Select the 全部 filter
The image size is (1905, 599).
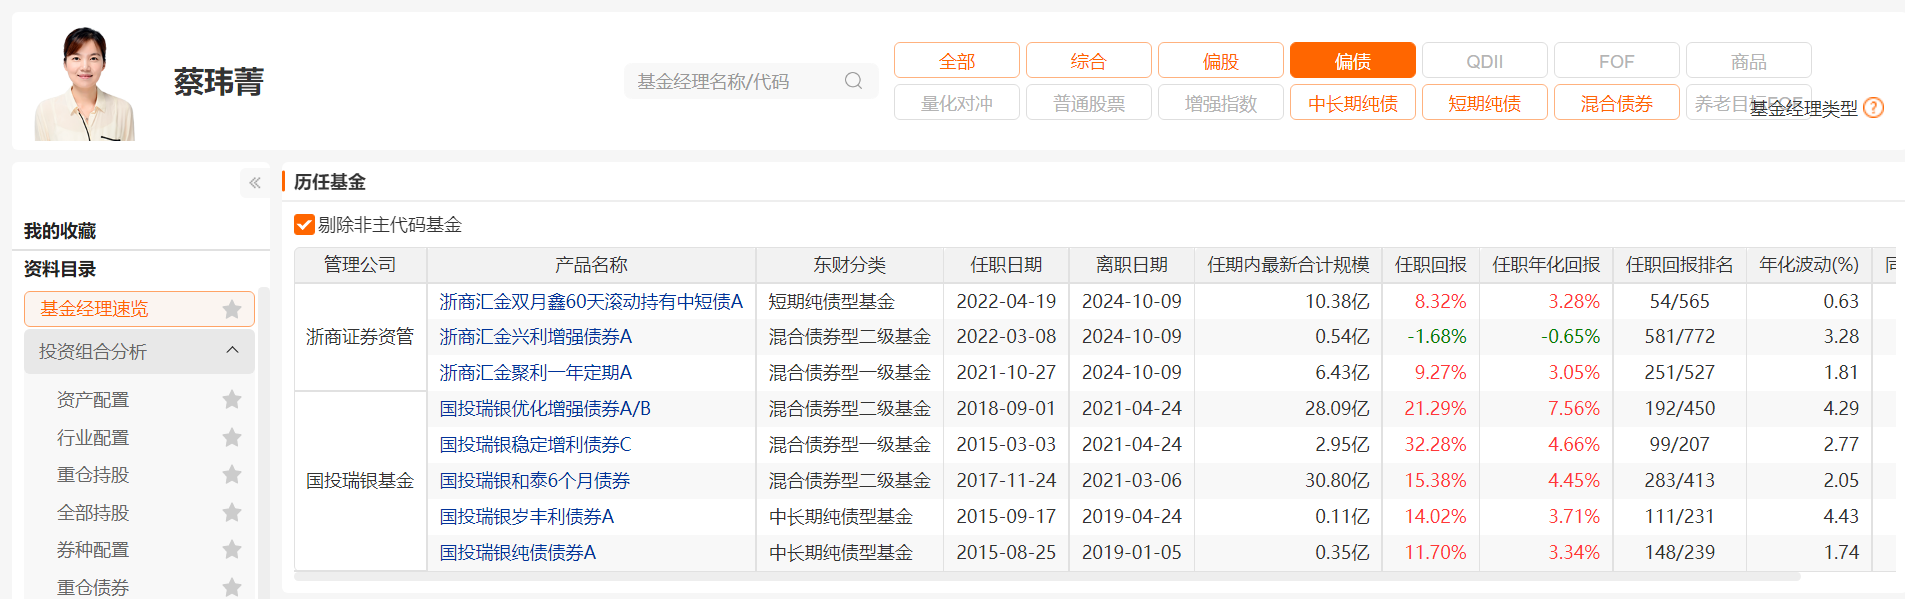click(x=957, y=60)
